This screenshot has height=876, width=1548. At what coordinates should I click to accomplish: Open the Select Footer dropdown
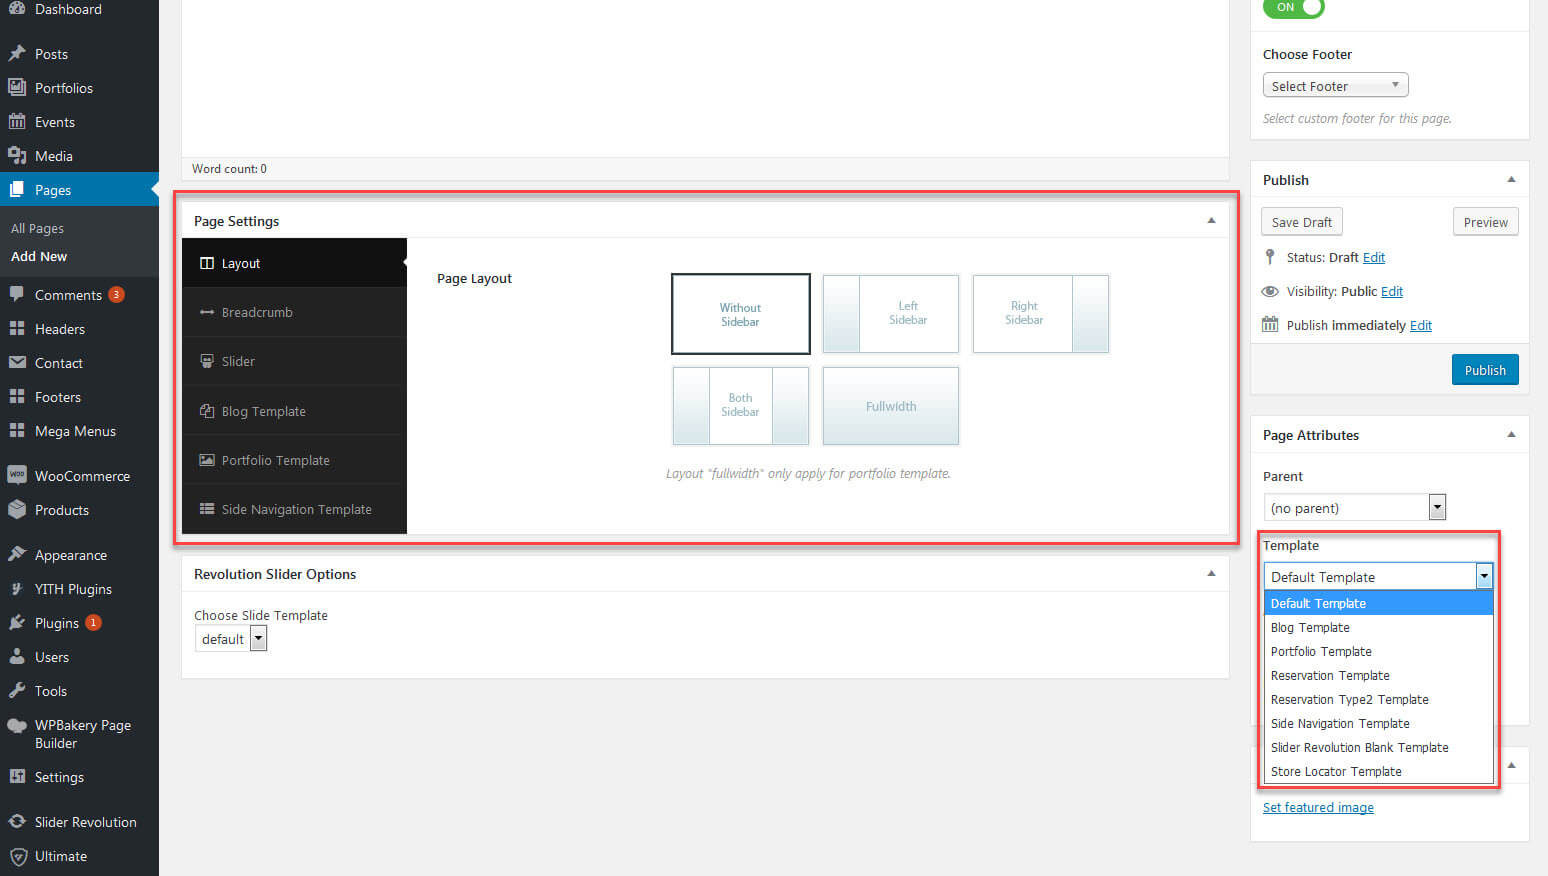(1335, 86)
